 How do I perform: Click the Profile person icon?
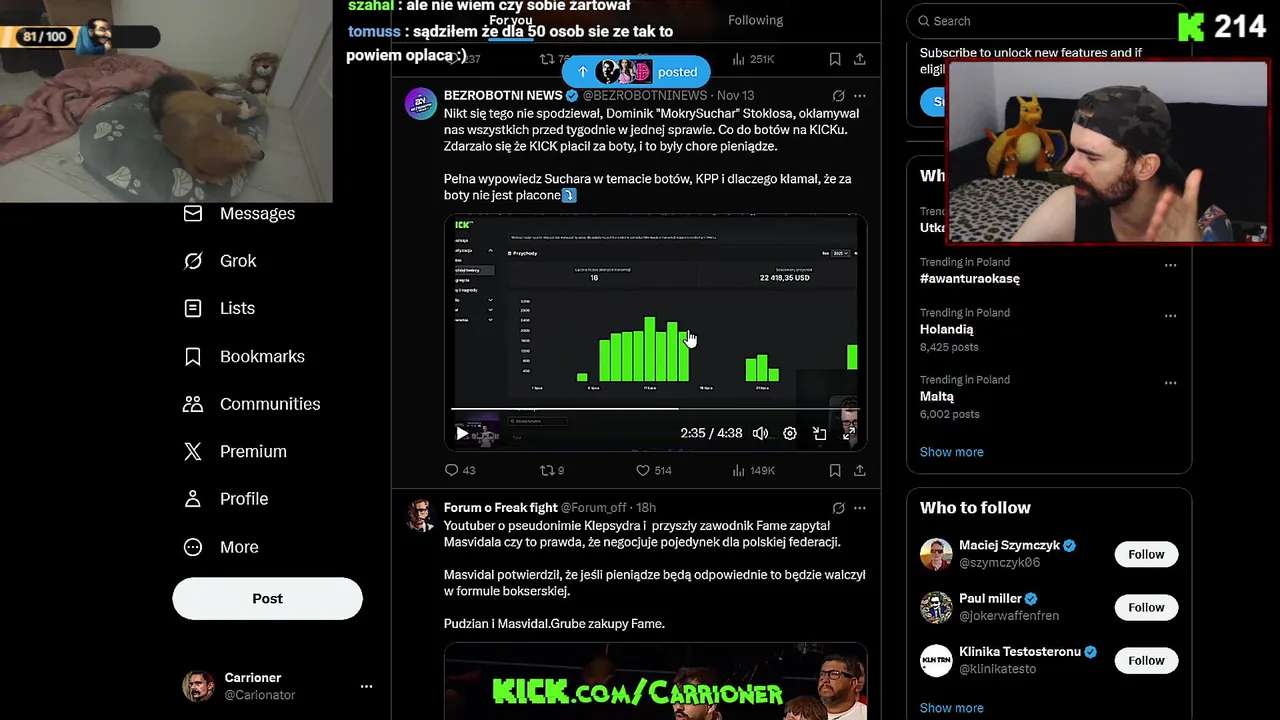pyautogui.click(x=193, y=499)
